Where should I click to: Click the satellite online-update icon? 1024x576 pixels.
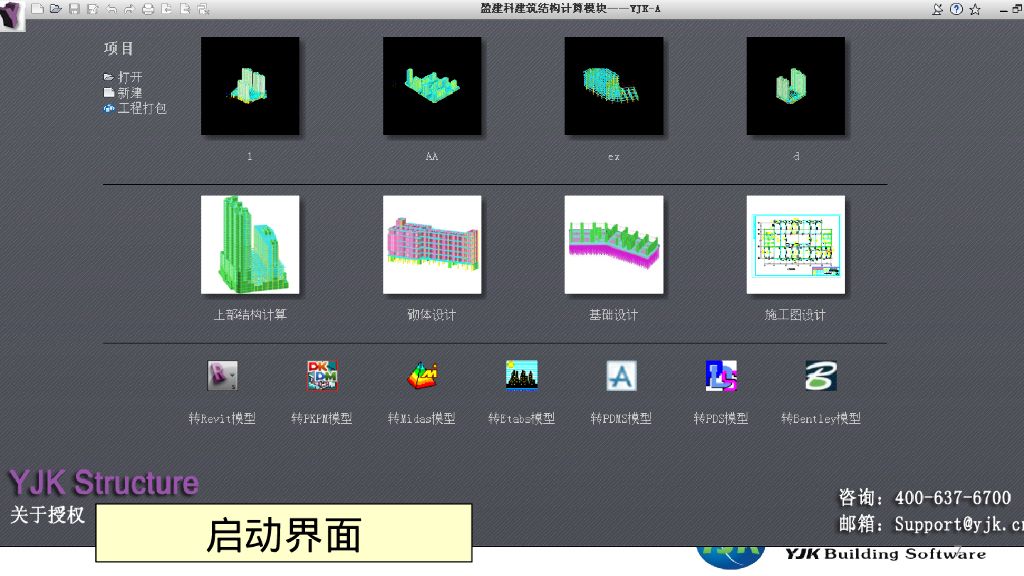938,8
